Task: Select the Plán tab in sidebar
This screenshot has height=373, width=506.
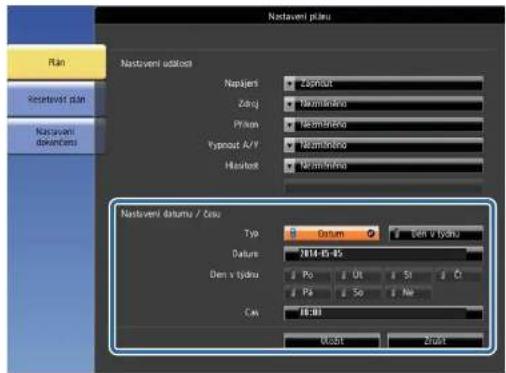Action: tap(57, 62)
